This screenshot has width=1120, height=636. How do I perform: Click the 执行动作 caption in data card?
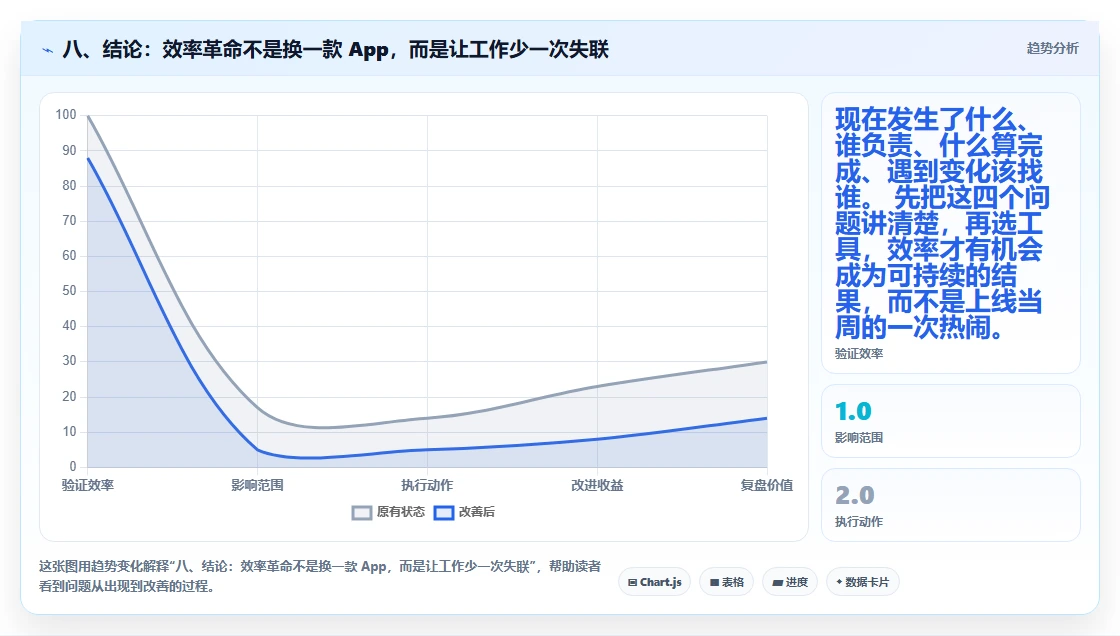(859, 522)
